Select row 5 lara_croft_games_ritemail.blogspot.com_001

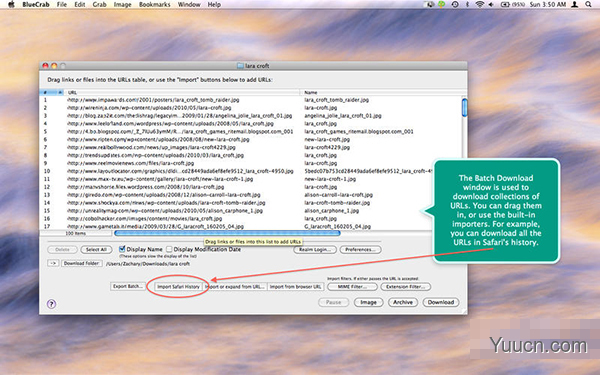coord(251,132)
